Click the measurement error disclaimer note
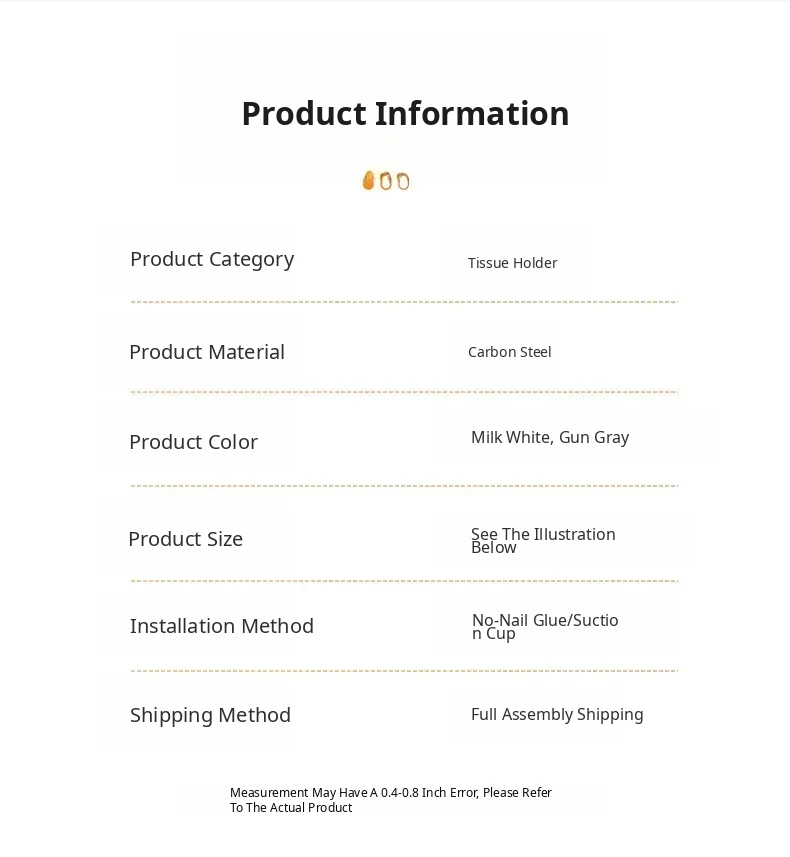Screen dimensions: 790x857 [x=390, y=800]
